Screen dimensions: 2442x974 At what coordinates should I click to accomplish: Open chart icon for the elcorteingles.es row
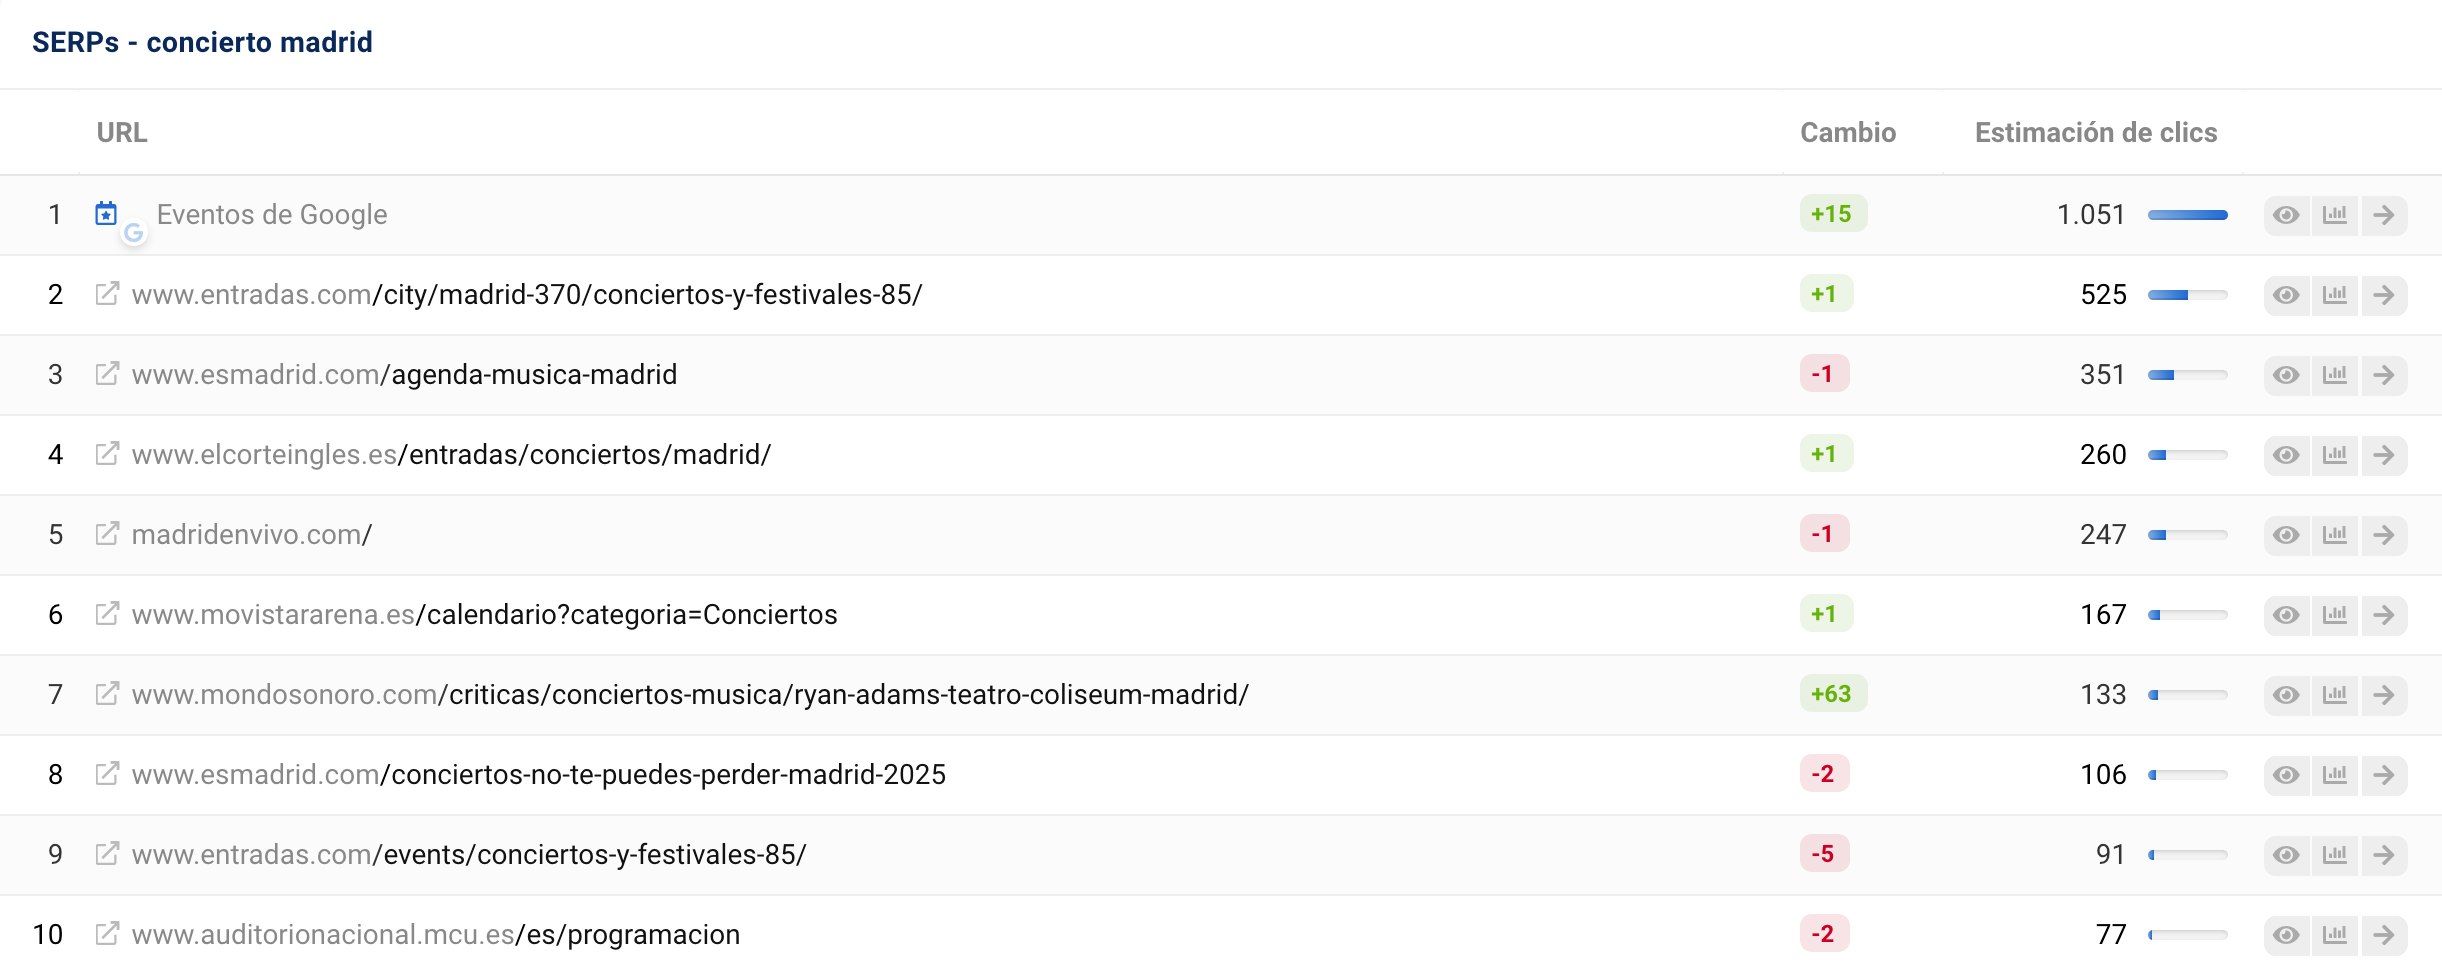[2335, 455]
